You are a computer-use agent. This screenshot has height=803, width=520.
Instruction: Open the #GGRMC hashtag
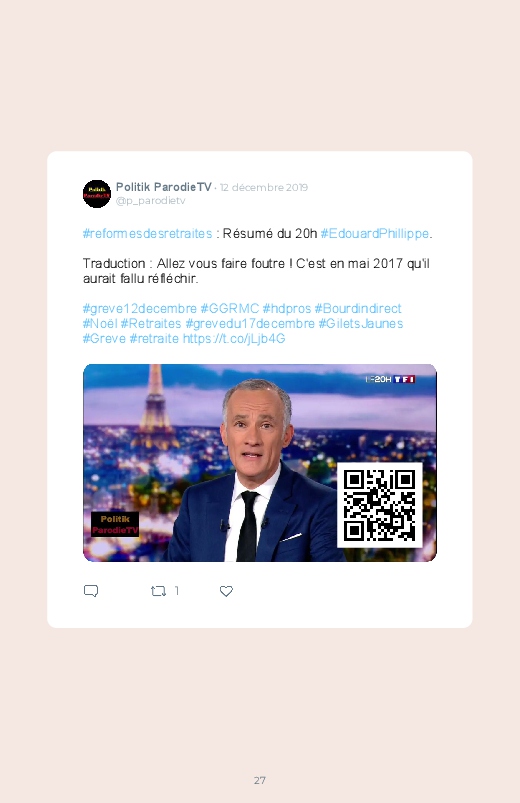(x=230, y=309)
